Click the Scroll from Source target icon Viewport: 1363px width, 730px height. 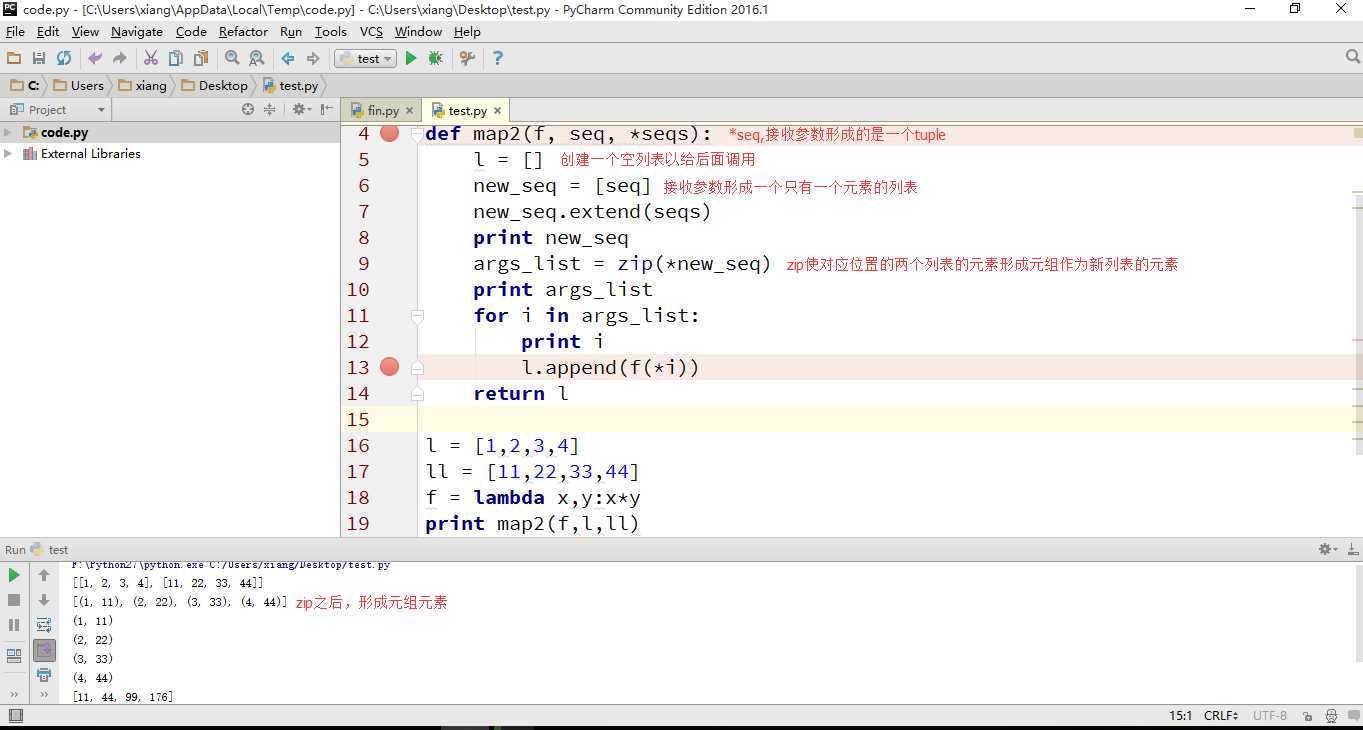(248, 110)
